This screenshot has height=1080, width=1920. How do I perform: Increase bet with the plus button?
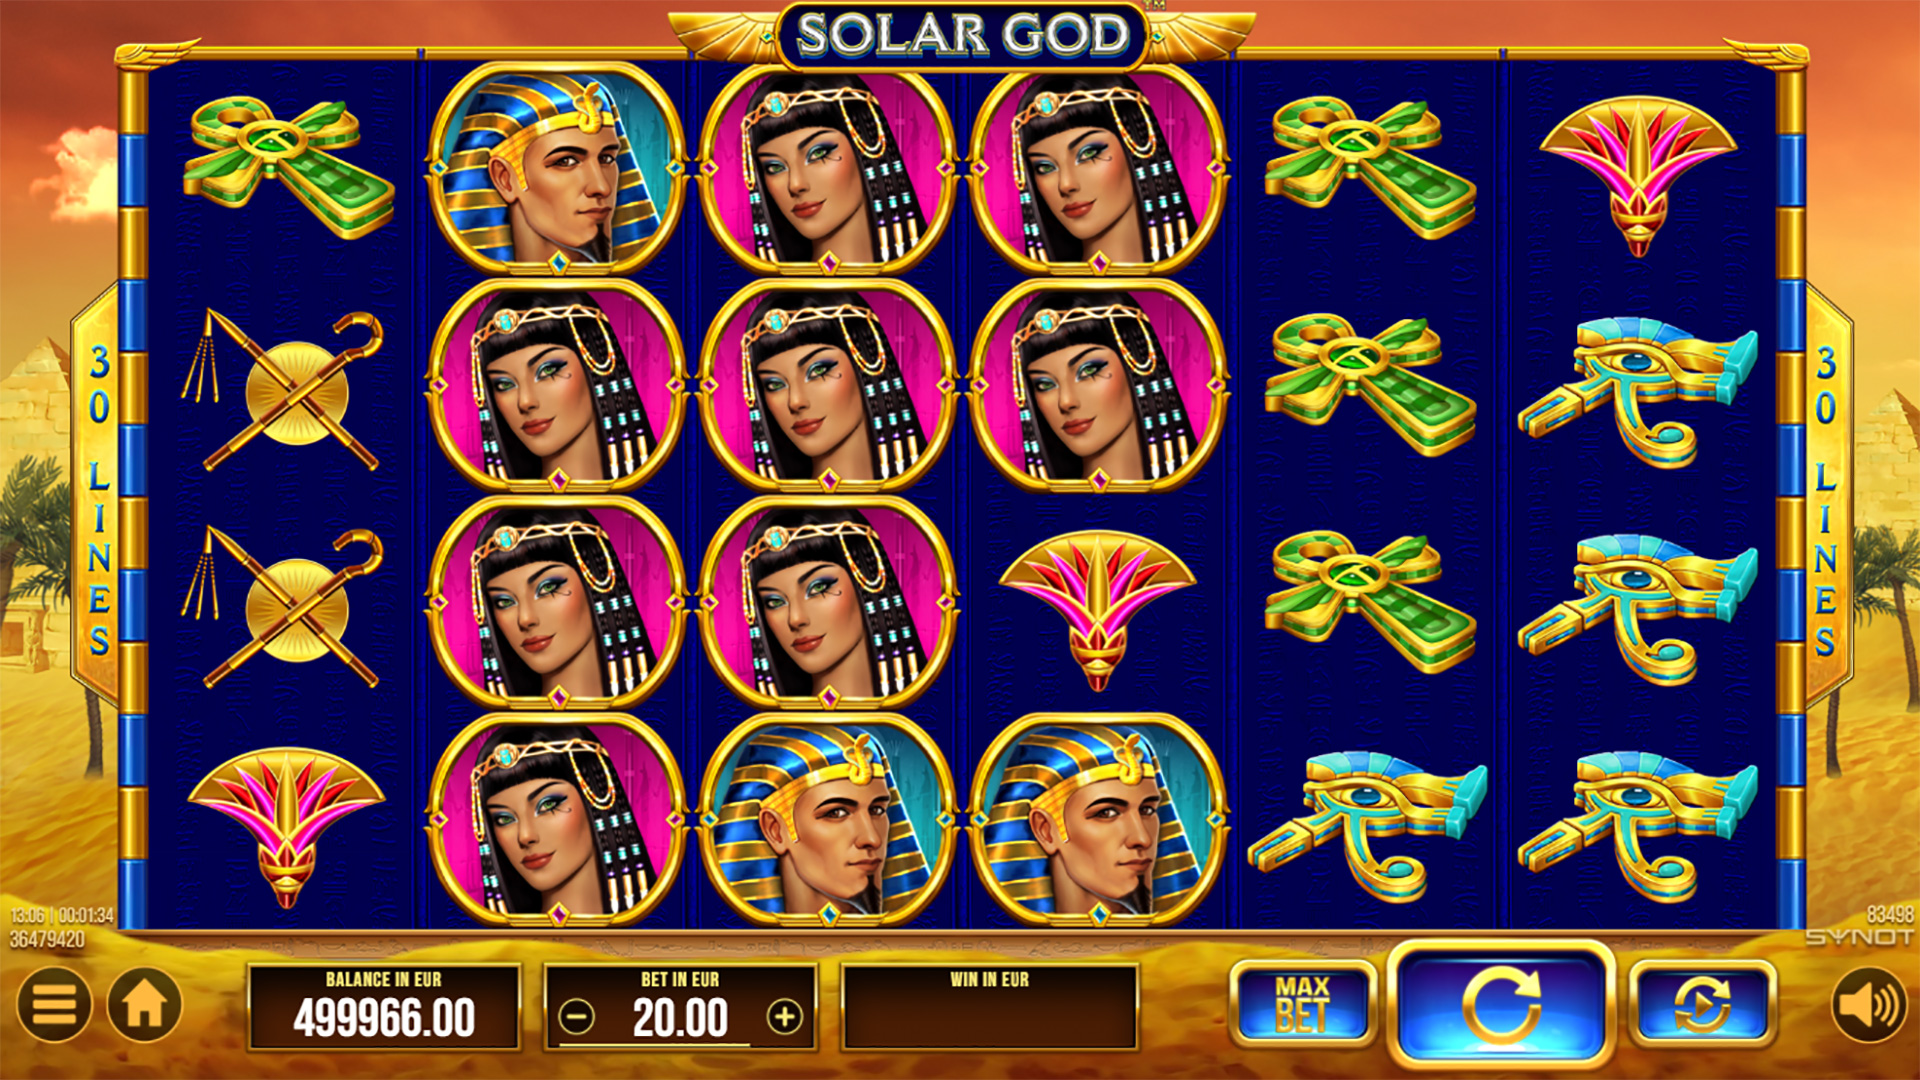tap(785, 1018)
